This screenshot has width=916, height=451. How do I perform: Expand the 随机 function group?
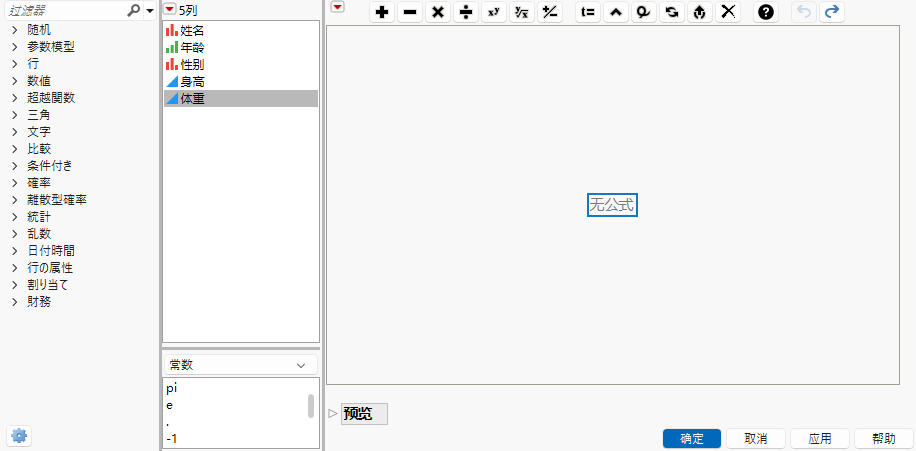15,30
